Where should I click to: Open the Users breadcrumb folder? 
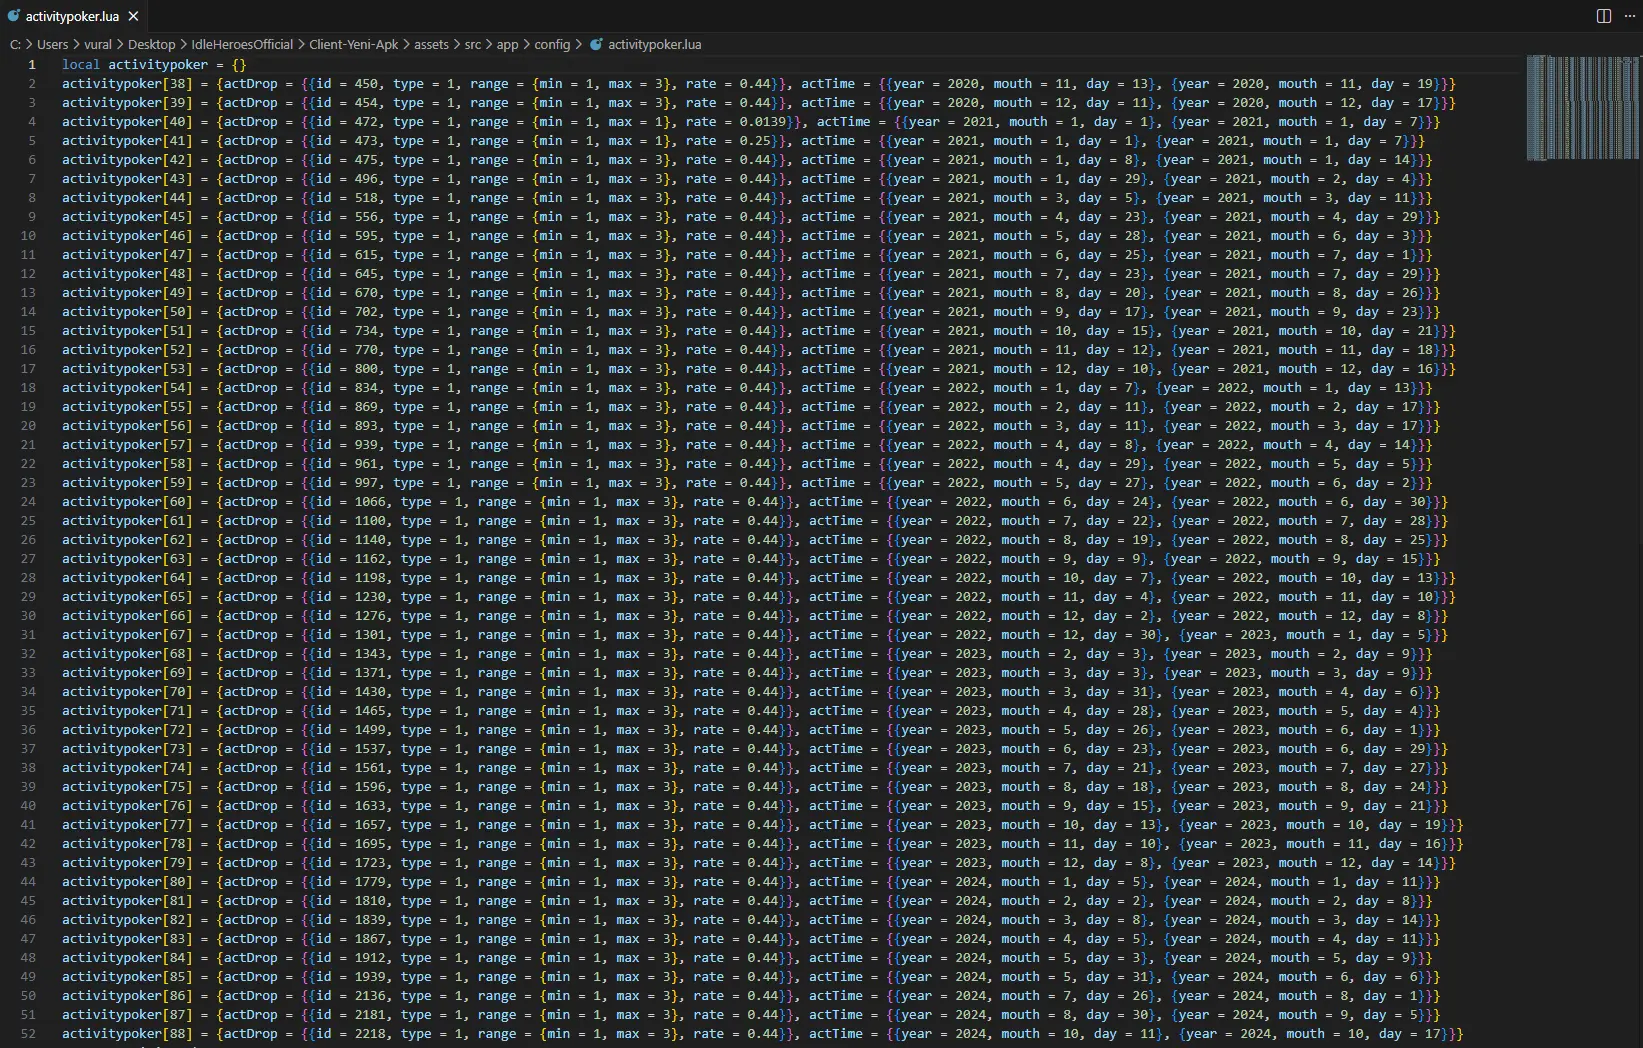pos(53,44)
